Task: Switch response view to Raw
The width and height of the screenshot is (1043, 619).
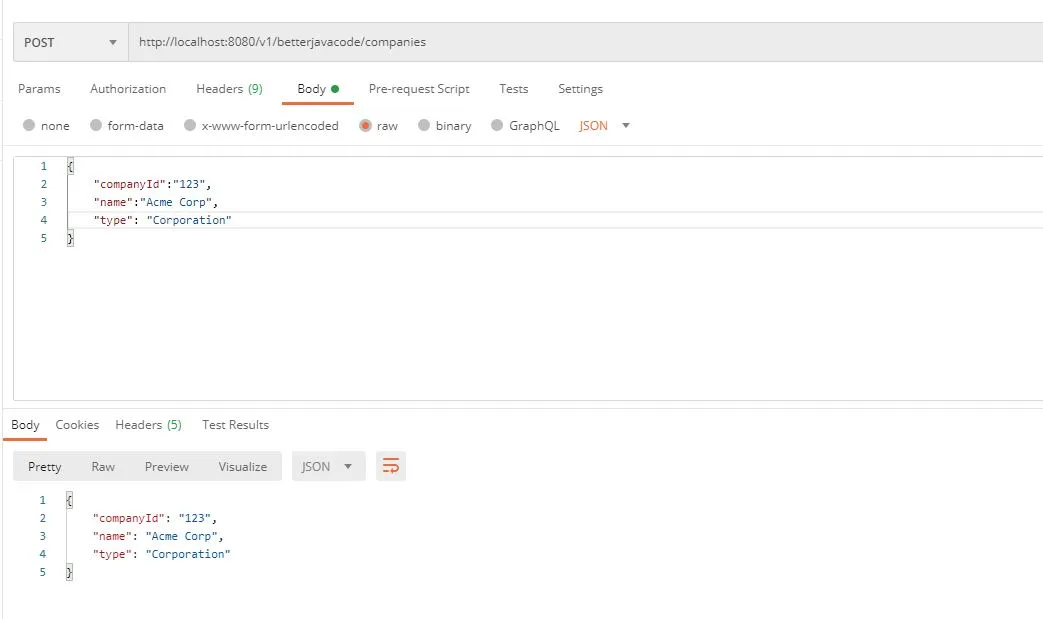Action: pos(103,465)
